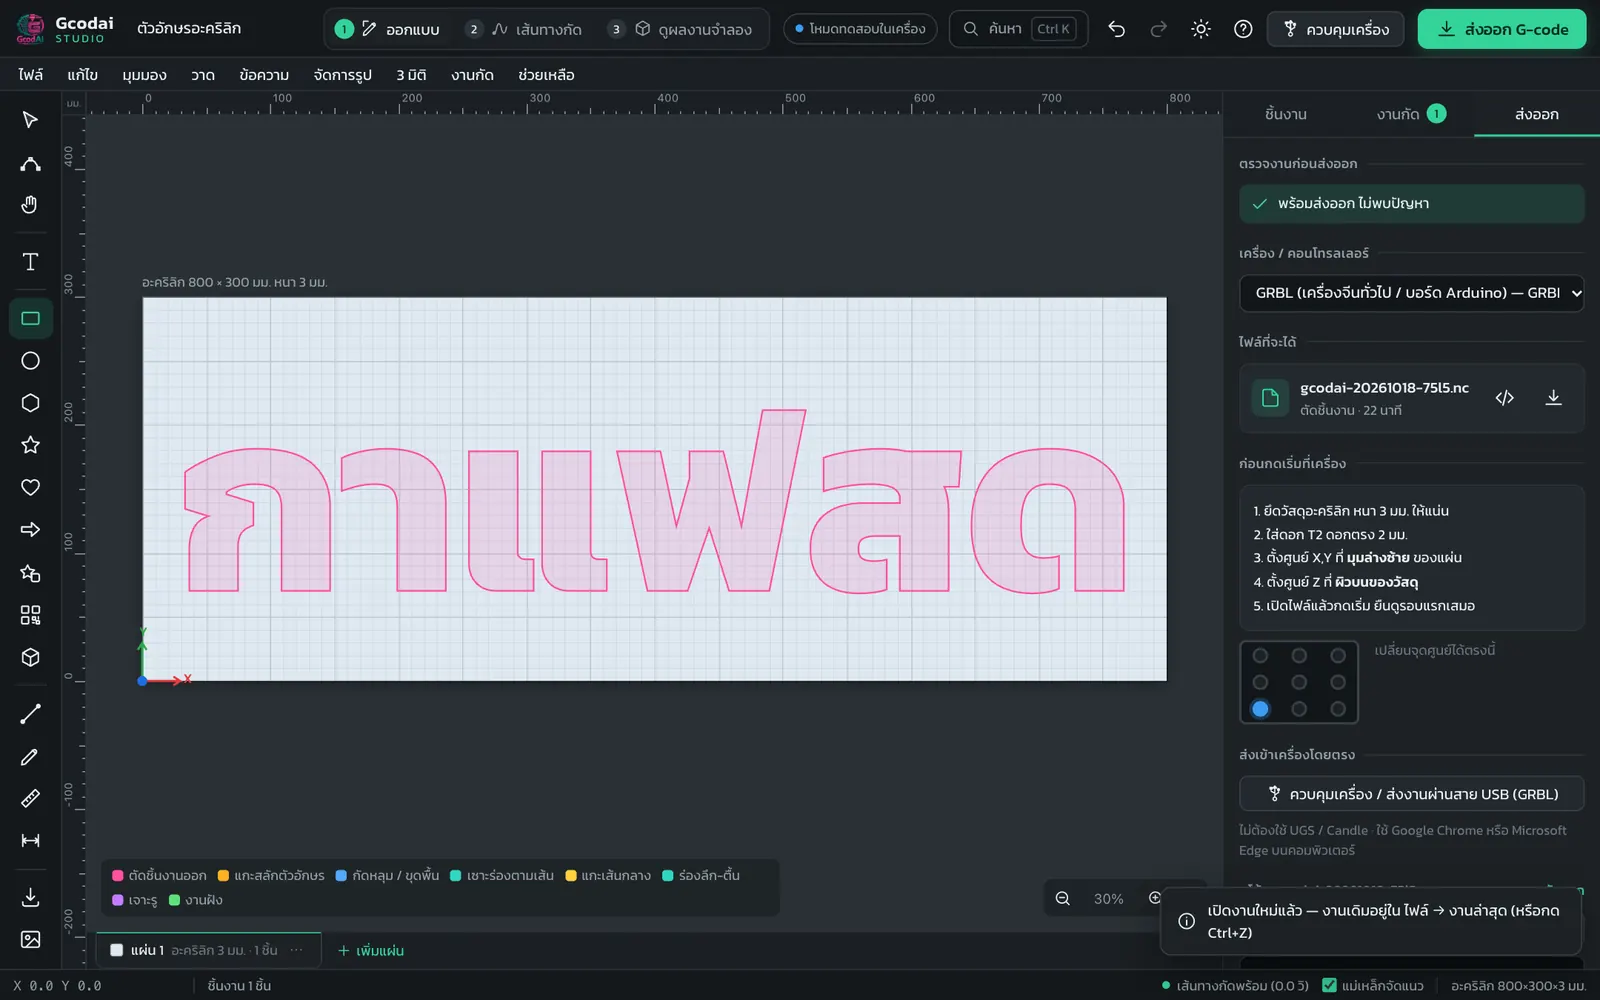Select the 3D box tool
The height and width of the screenshot is (1000, 1600).
click(30, 657)
